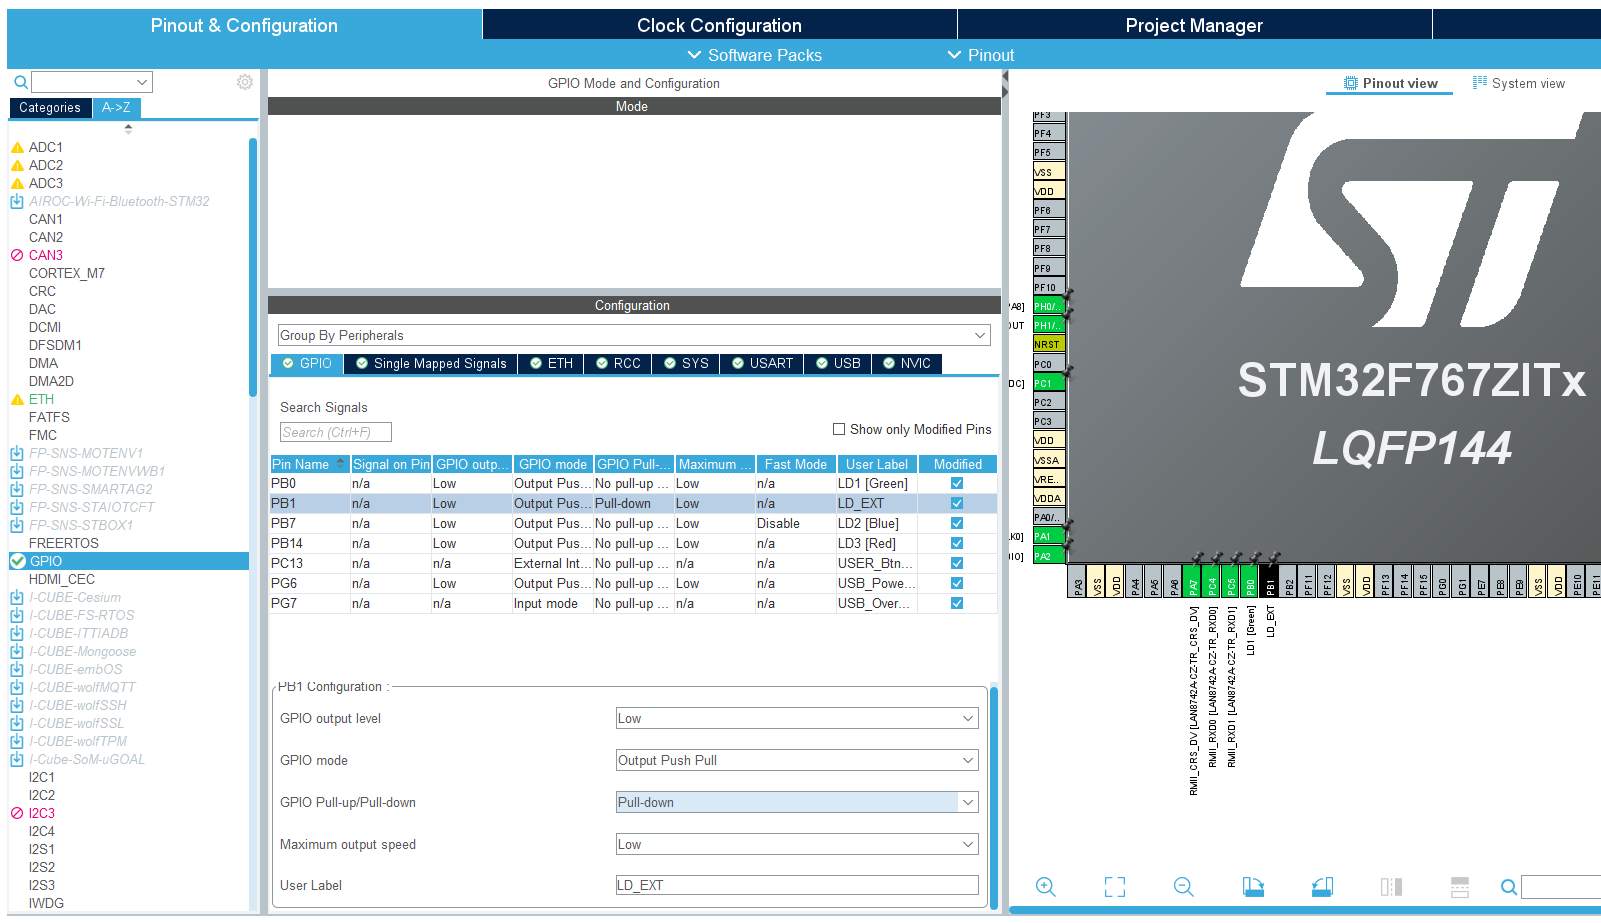Toggle vertical split layout icon
Viewport: 1601px width, 923px height.
point(1391,886)
